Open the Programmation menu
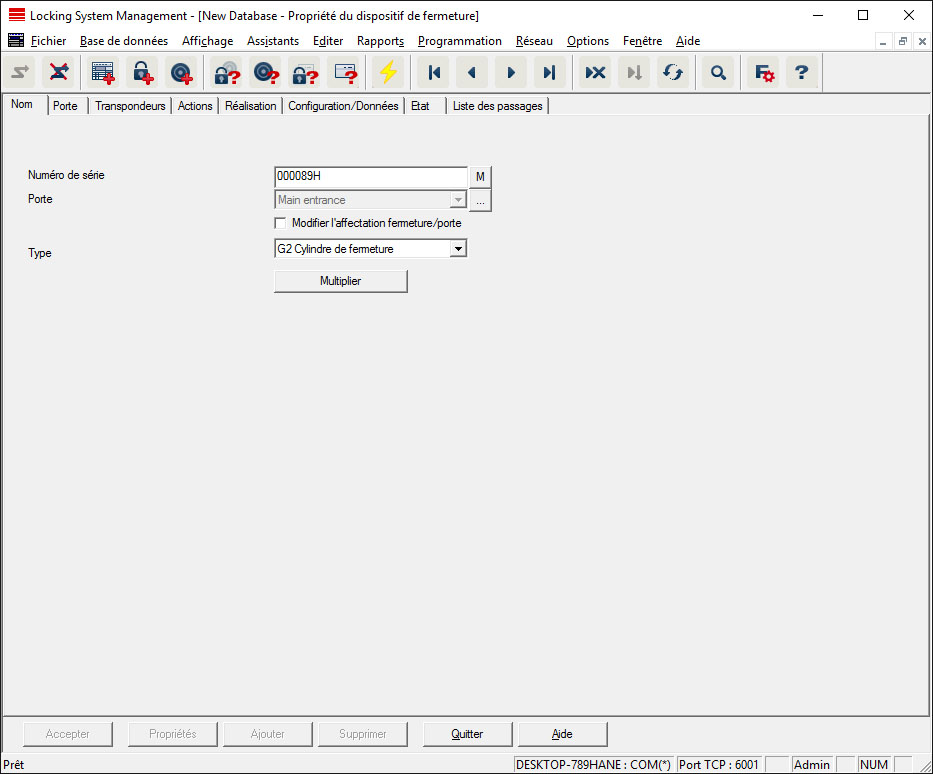The height and width of the screenshot is (774, 933). (459, 41)
